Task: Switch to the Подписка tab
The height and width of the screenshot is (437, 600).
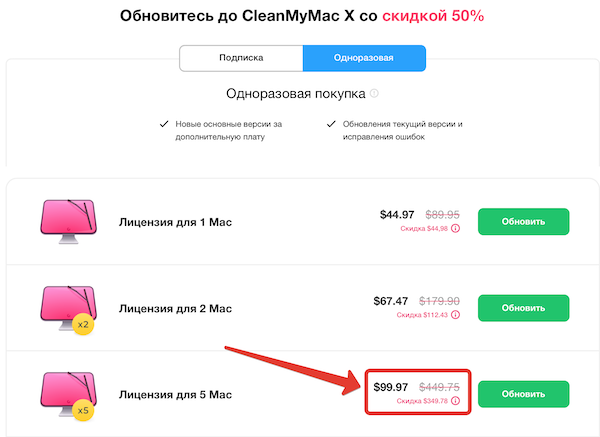Action: click(x=241, y=58)
